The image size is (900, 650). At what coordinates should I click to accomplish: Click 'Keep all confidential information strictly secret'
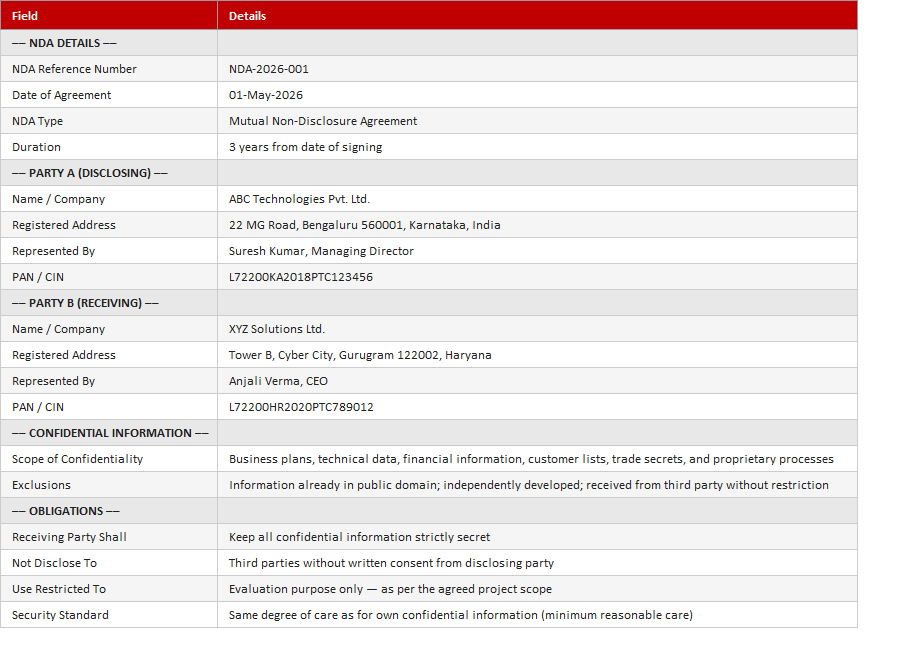point(359,537)
